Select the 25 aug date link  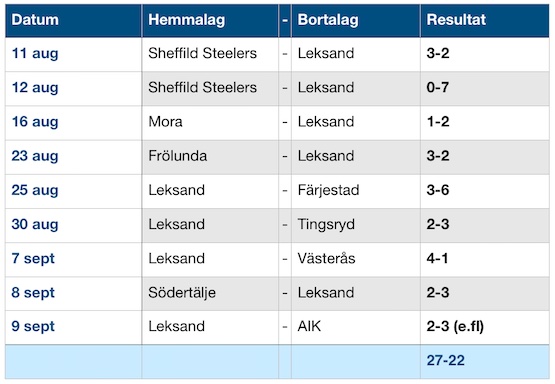(x=35, y=190)
